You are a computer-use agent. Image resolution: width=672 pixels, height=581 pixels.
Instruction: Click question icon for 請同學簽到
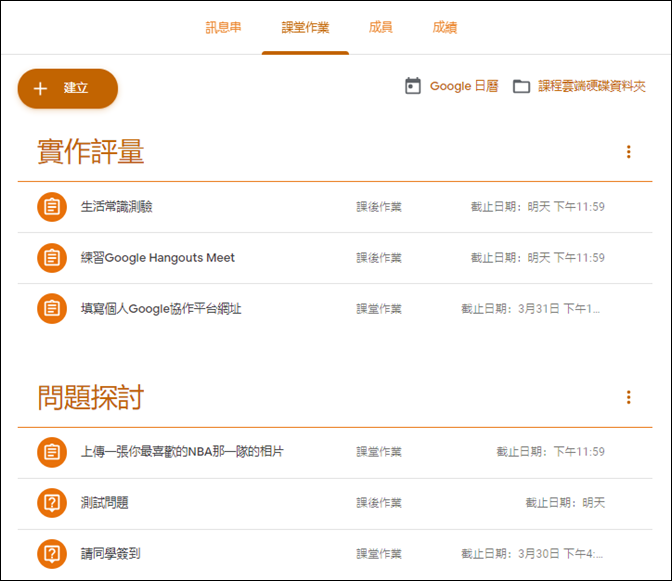point(52,554)
